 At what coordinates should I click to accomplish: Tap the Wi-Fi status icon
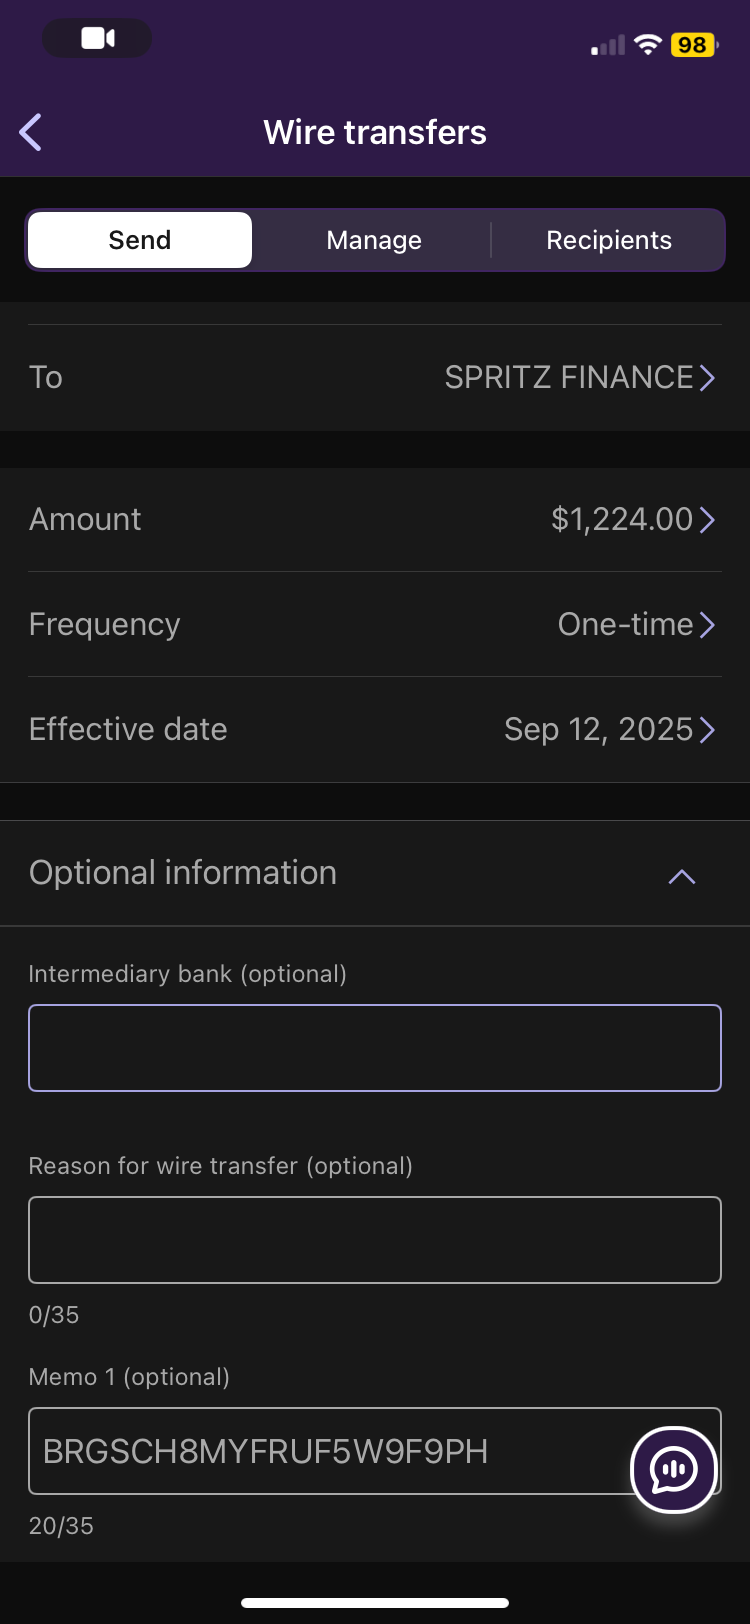point(648,45)
